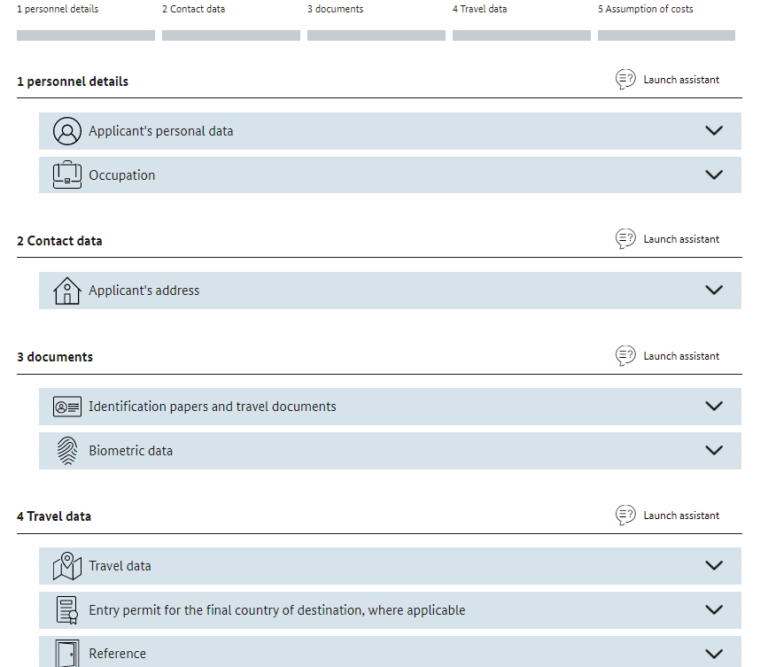The height and width of the screenshot is (667, 768).
Task: Expand the Applicant's address chevron
Action: point(713,291)
